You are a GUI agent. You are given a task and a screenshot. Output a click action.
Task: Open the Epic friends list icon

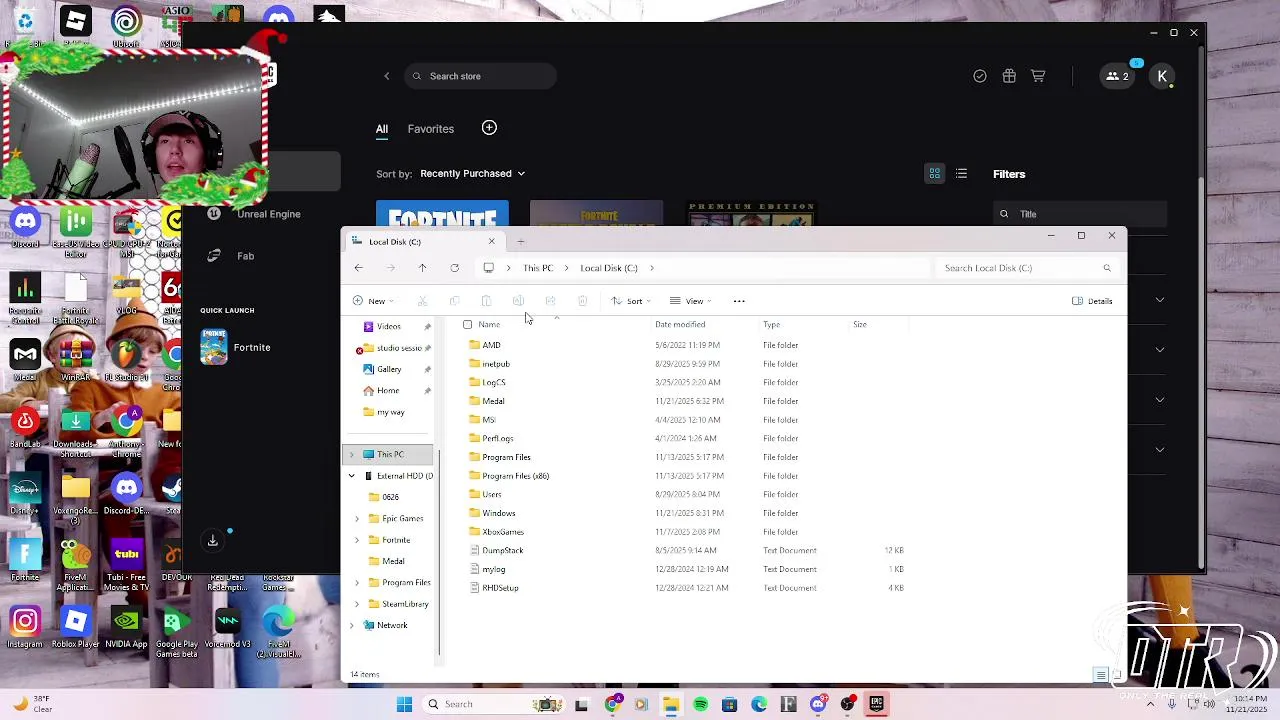point(1118,76)
